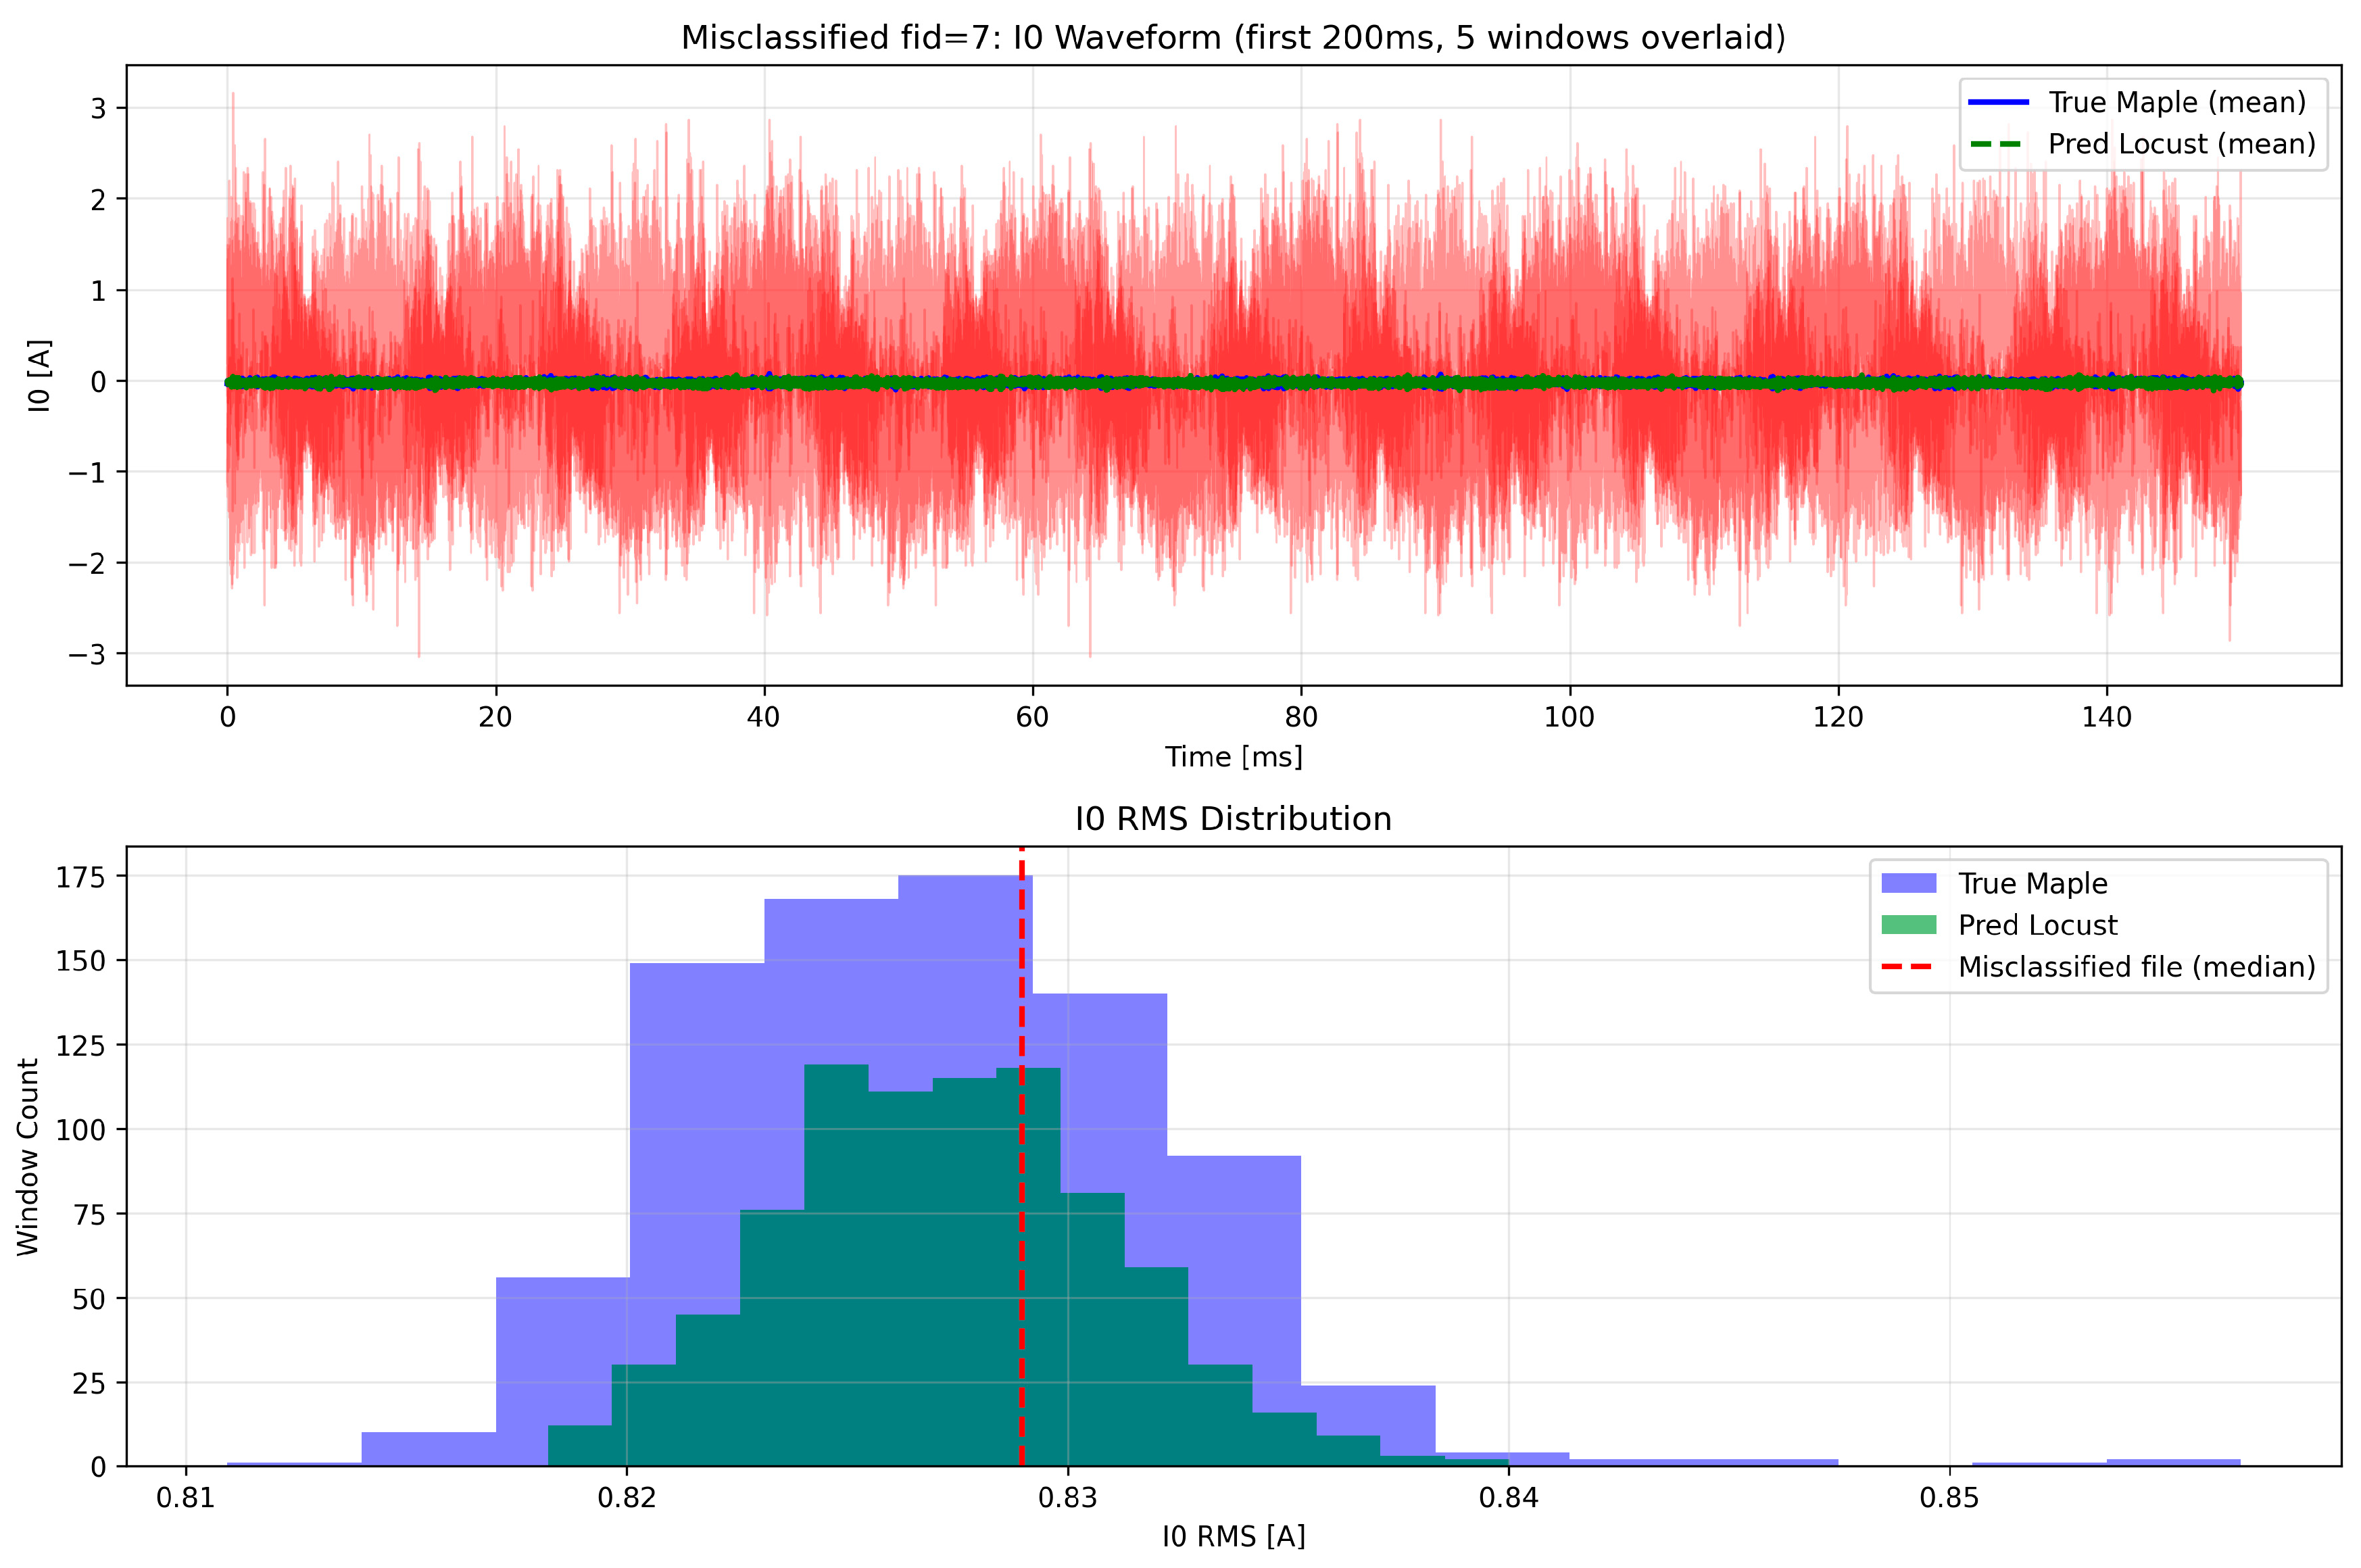Click the waveform y-axis tick label "2"
Image resolution: width=2361 pixels, height=1568 pixels.
click(98, 199)
